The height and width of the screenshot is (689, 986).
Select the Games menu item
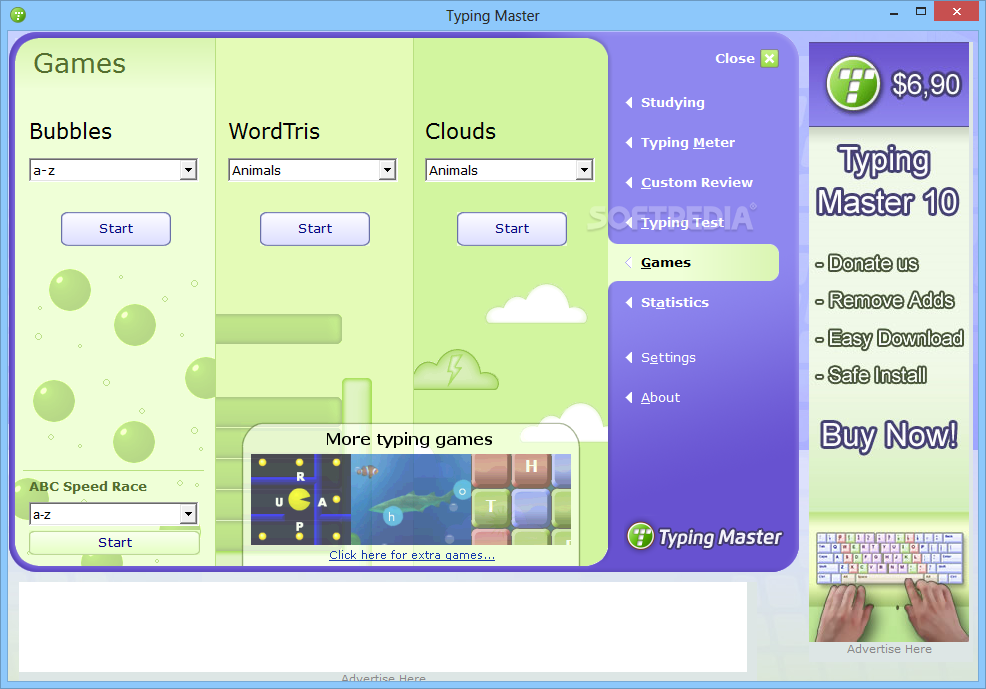point(694,263)
